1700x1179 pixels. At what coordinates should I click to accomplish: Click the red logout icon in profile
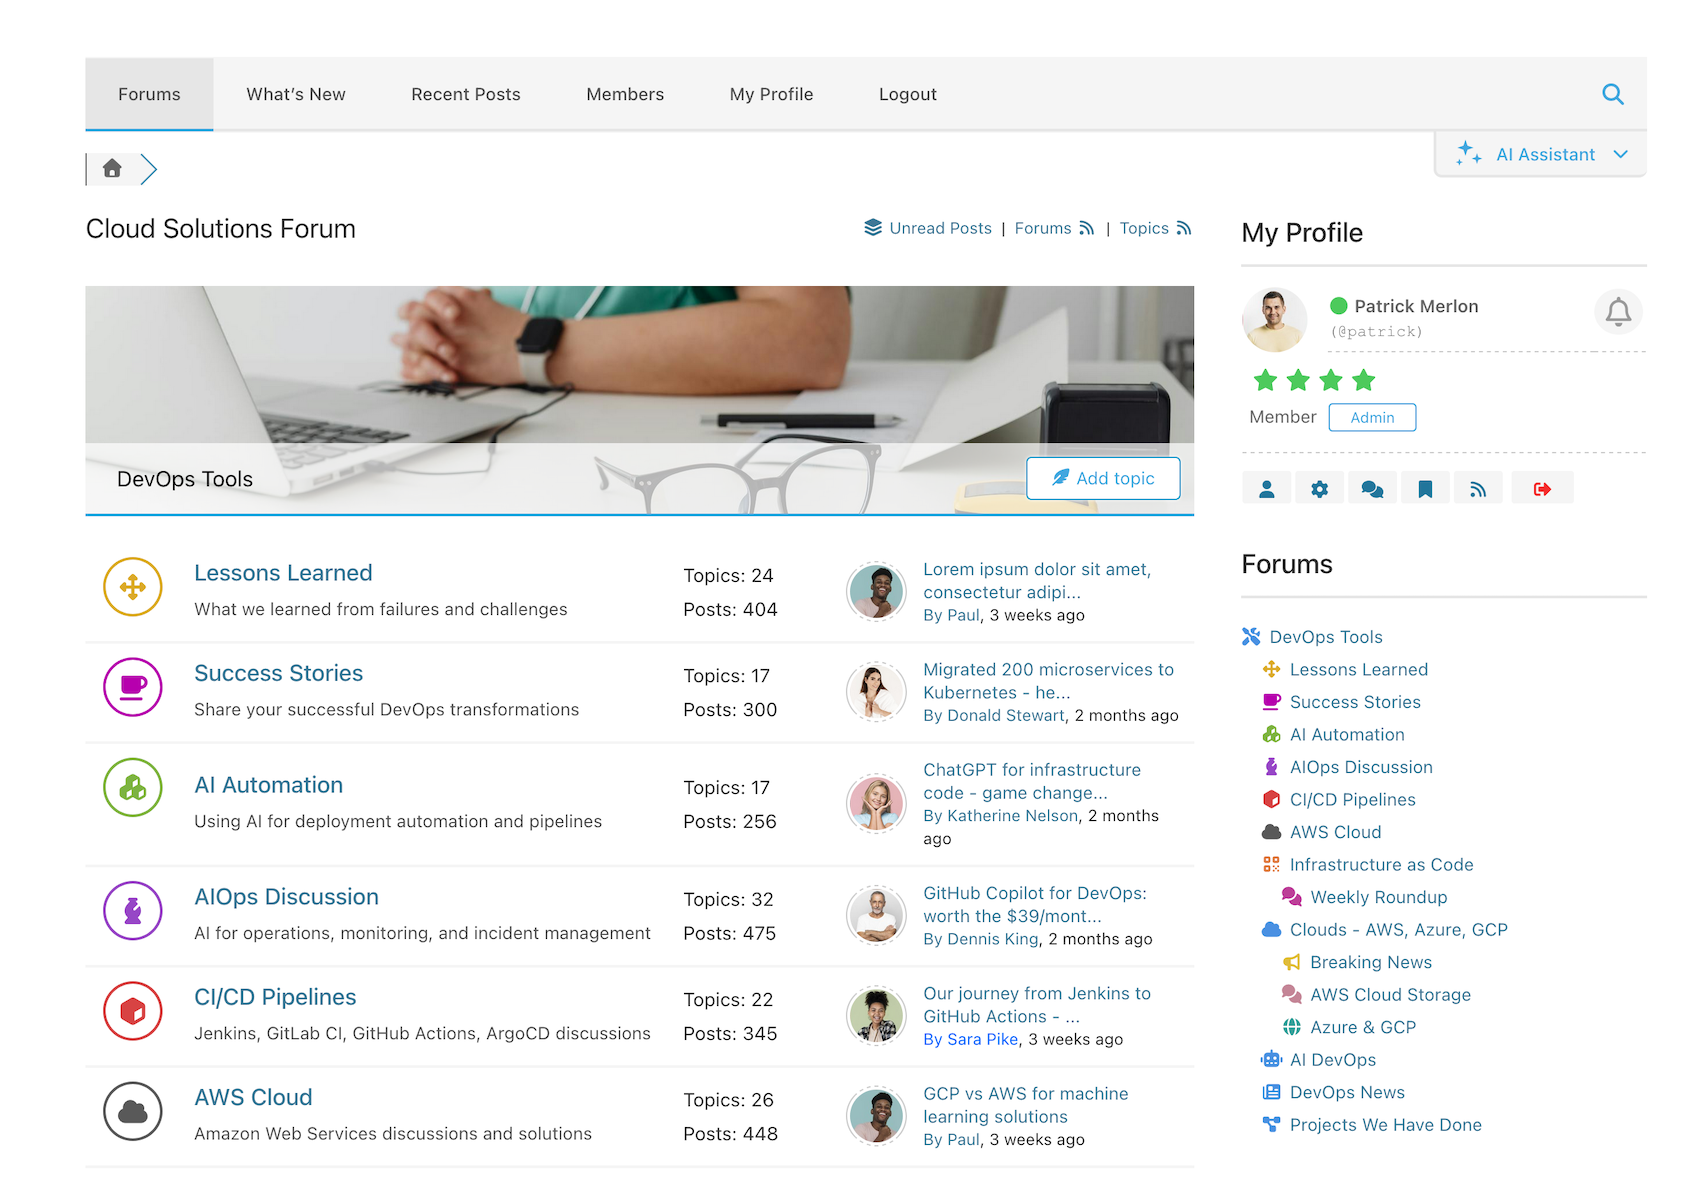[1541, 489]
